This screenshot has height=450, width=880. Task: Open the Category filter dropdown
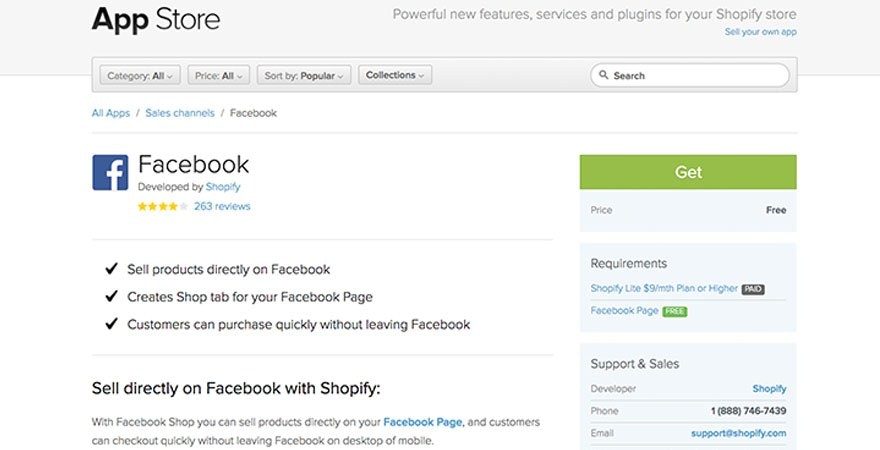pos(139,76)
